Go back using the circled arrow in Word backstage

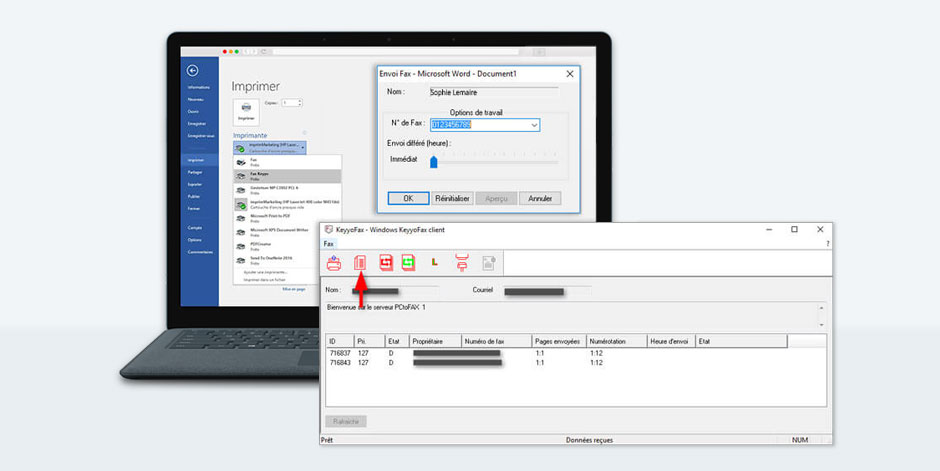[192, 71]
